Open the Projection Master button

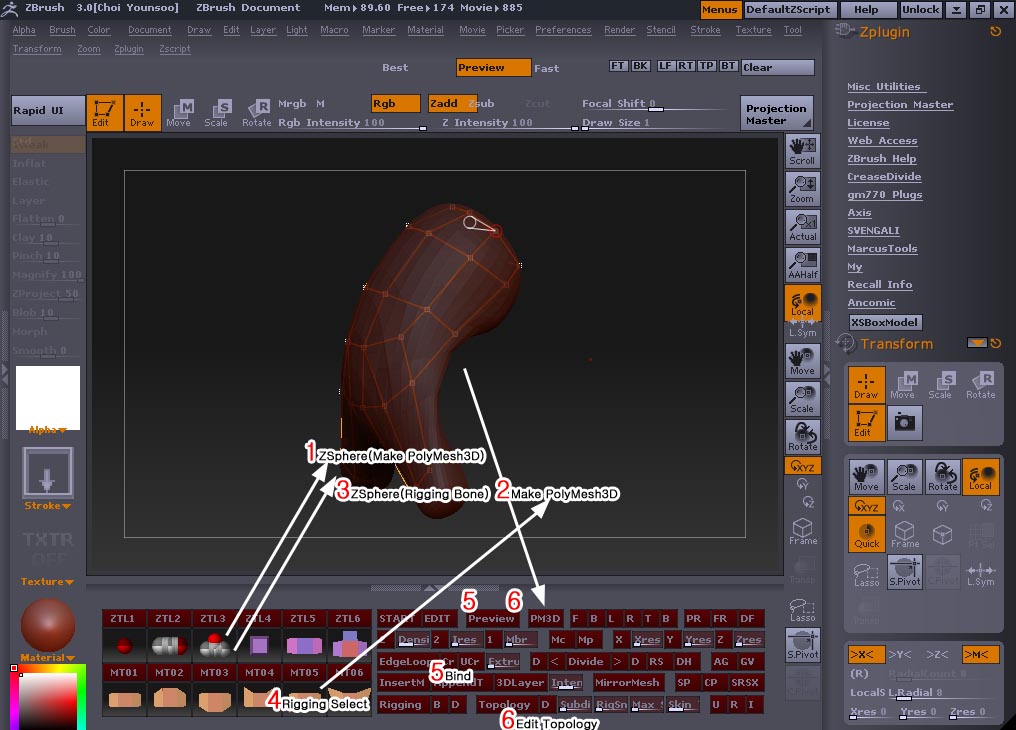click(x=776, y=113)
